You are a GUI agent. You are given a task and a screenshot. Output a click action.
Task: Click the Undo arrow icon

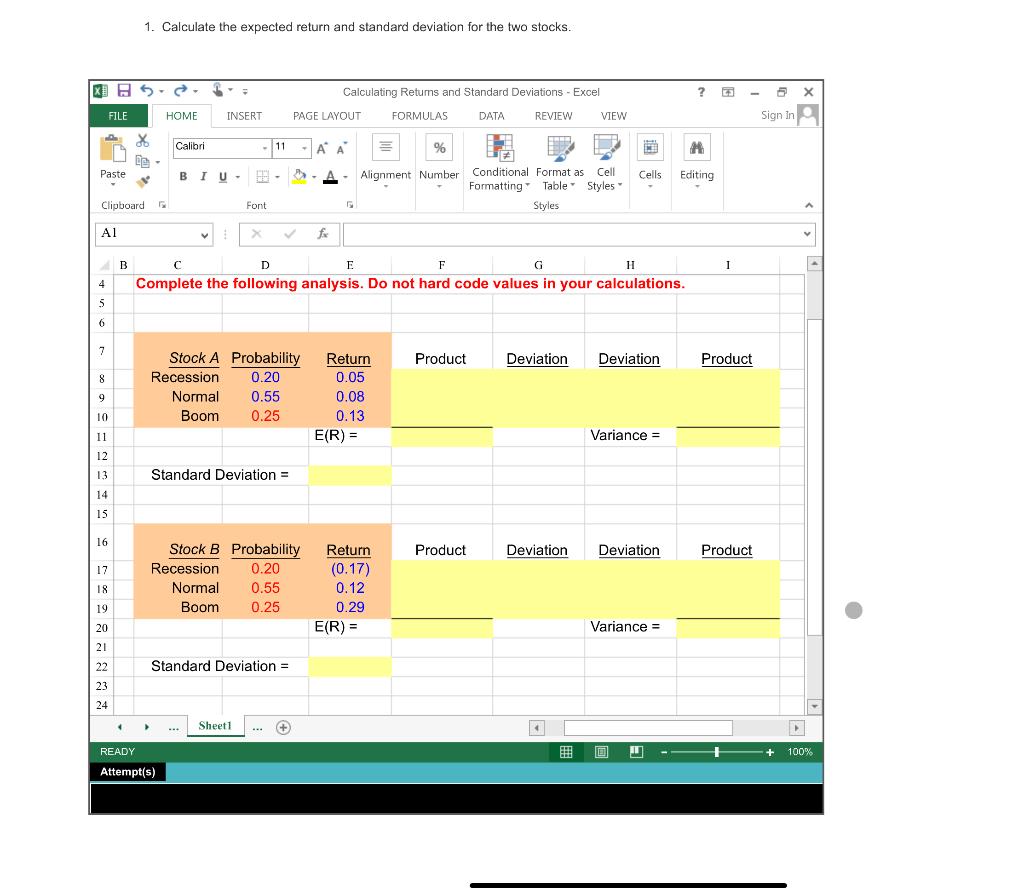point(147,91)
